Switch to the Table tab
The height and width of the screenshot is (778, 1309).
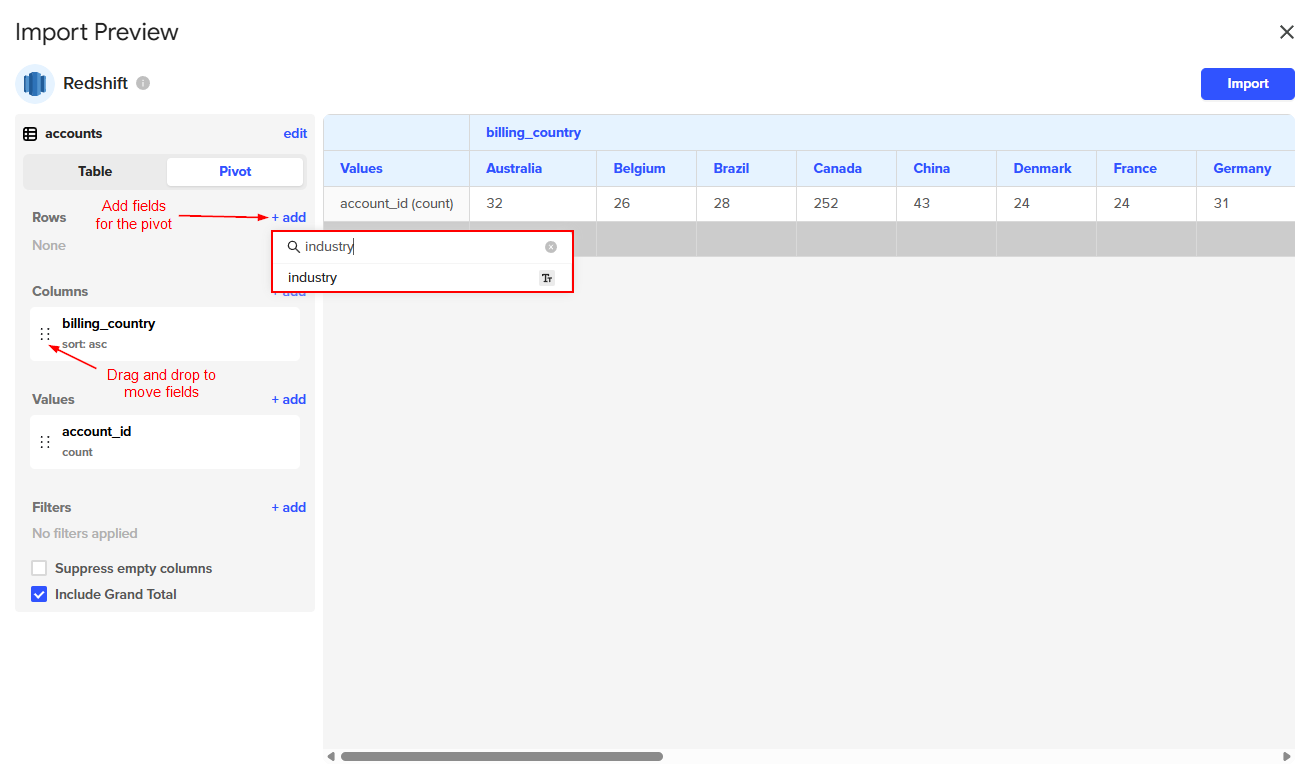pyautogui.click(x=95, y=171)
